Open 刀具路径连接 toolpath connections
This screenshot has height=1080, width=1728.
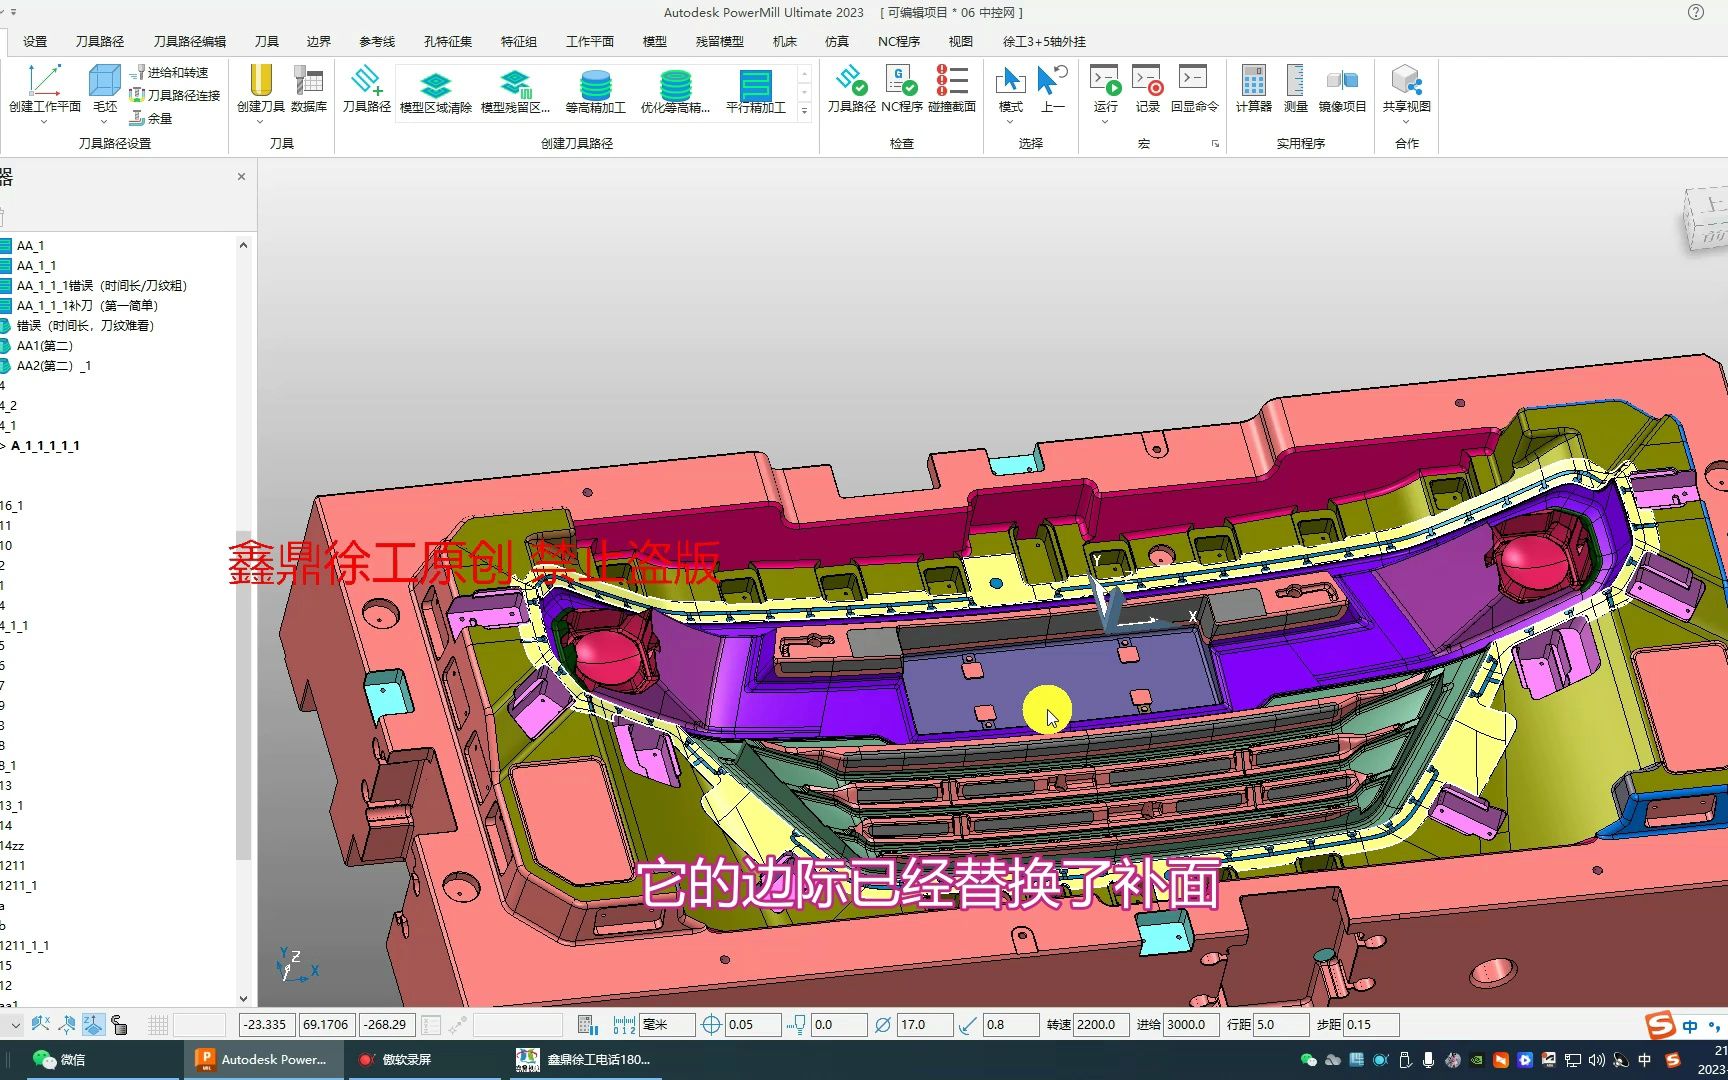point(175,95)
